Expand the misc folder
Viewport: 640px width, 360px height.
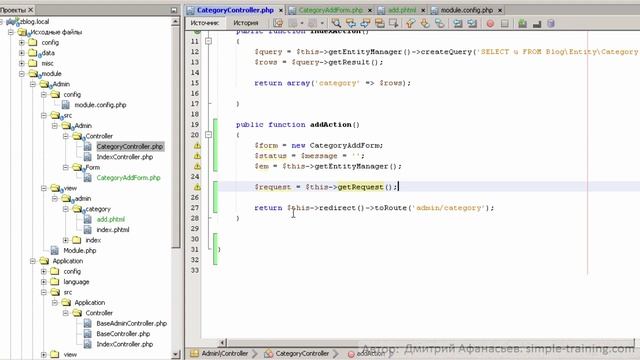coord(22,63)
